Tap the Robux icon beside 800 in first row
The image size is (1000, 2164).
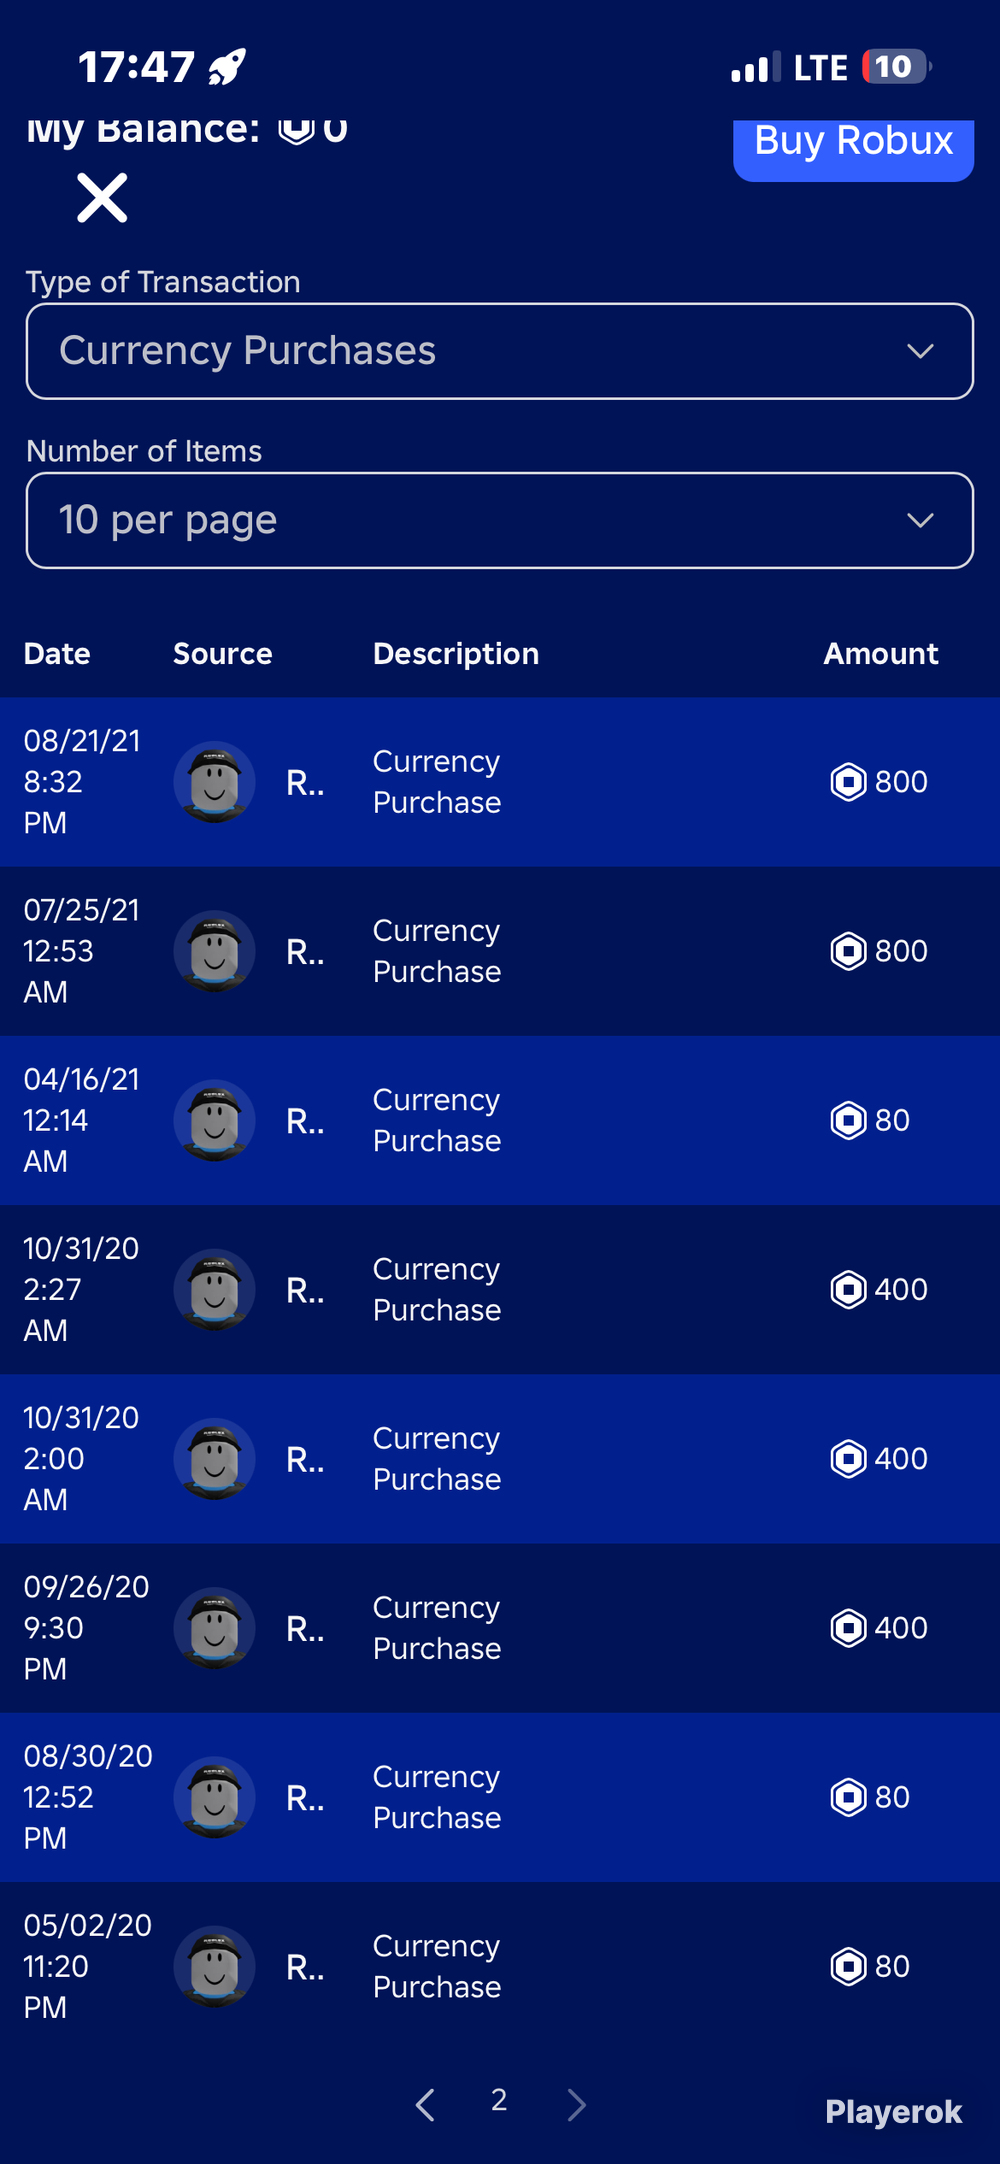click(x=848, y=782)
